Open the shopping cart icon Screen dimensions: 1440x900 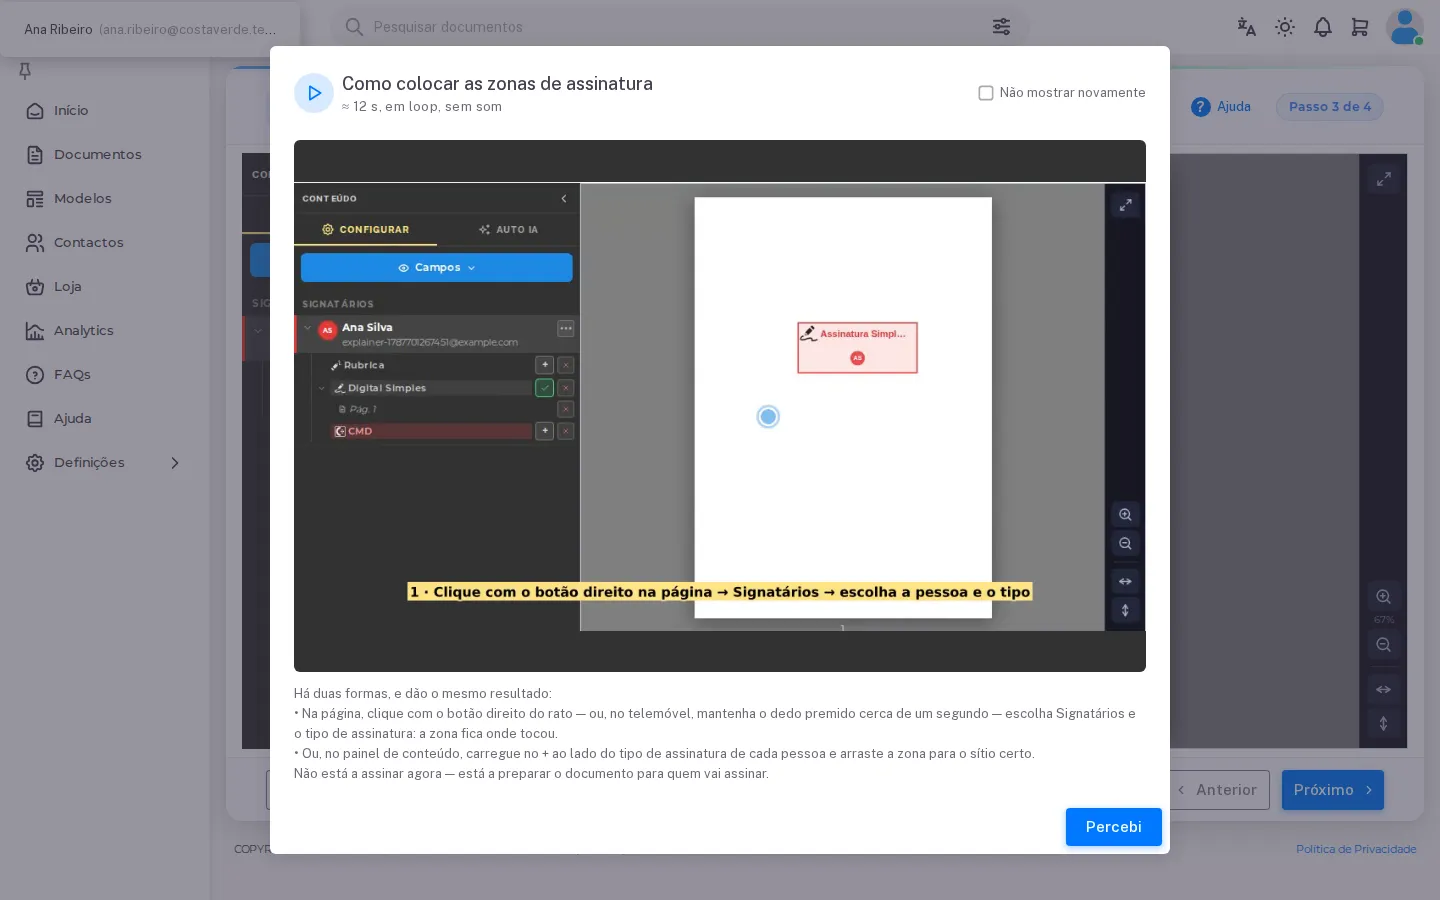tap(1360, 27)
